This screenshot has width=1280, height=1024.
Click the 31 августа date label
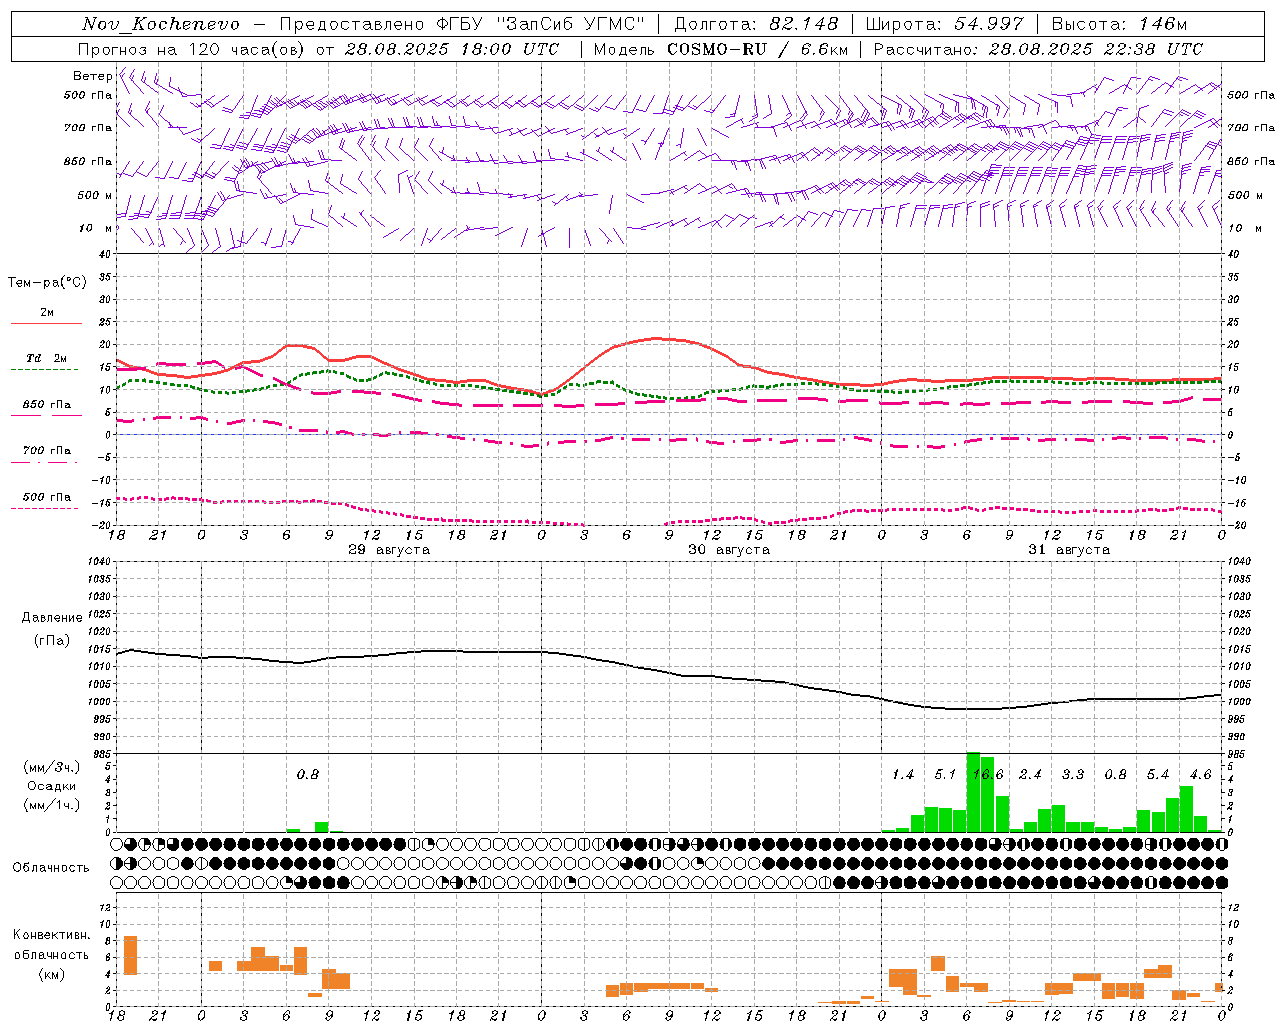pyautogui.click(x=1069, y=550)
